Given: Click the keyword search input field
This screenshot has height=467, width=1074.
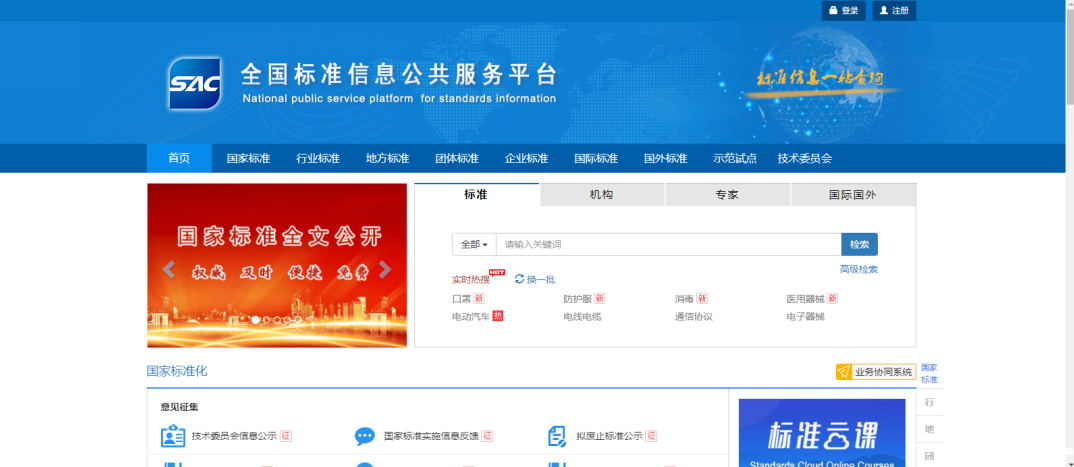Looking at the screenshot, I should pyautogui.click(x=668, y=245).
